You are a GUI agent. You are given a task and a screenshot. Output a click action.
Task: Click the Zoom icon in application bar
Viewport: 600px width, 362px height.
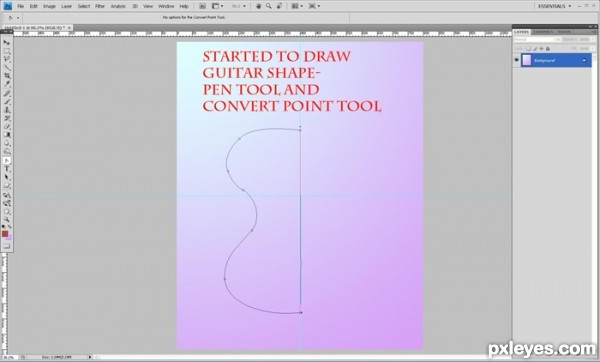[269, 6]
